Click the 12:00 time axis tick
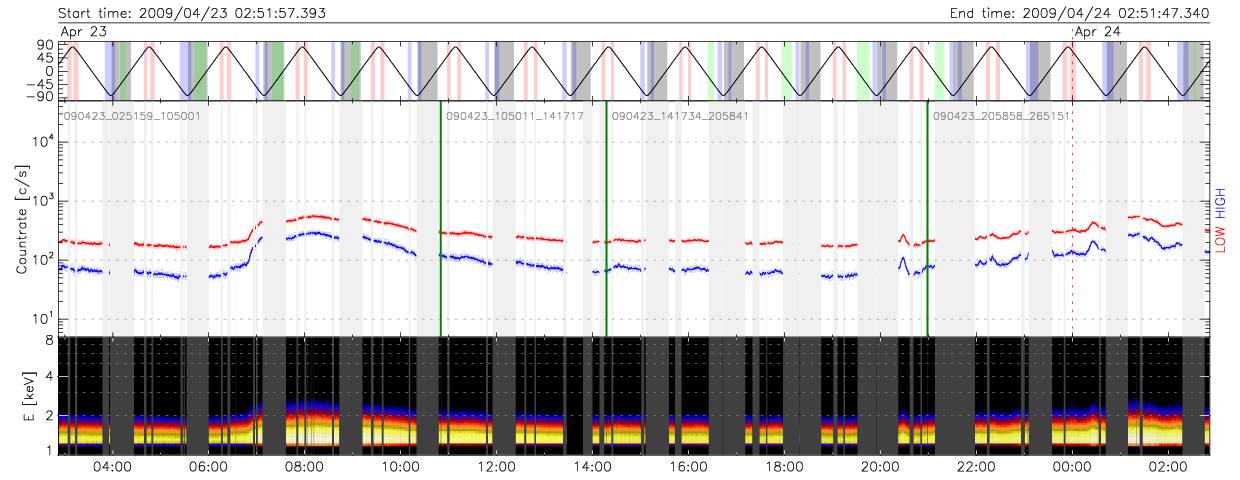The image size is (1240, 480). tap(496, 467)
